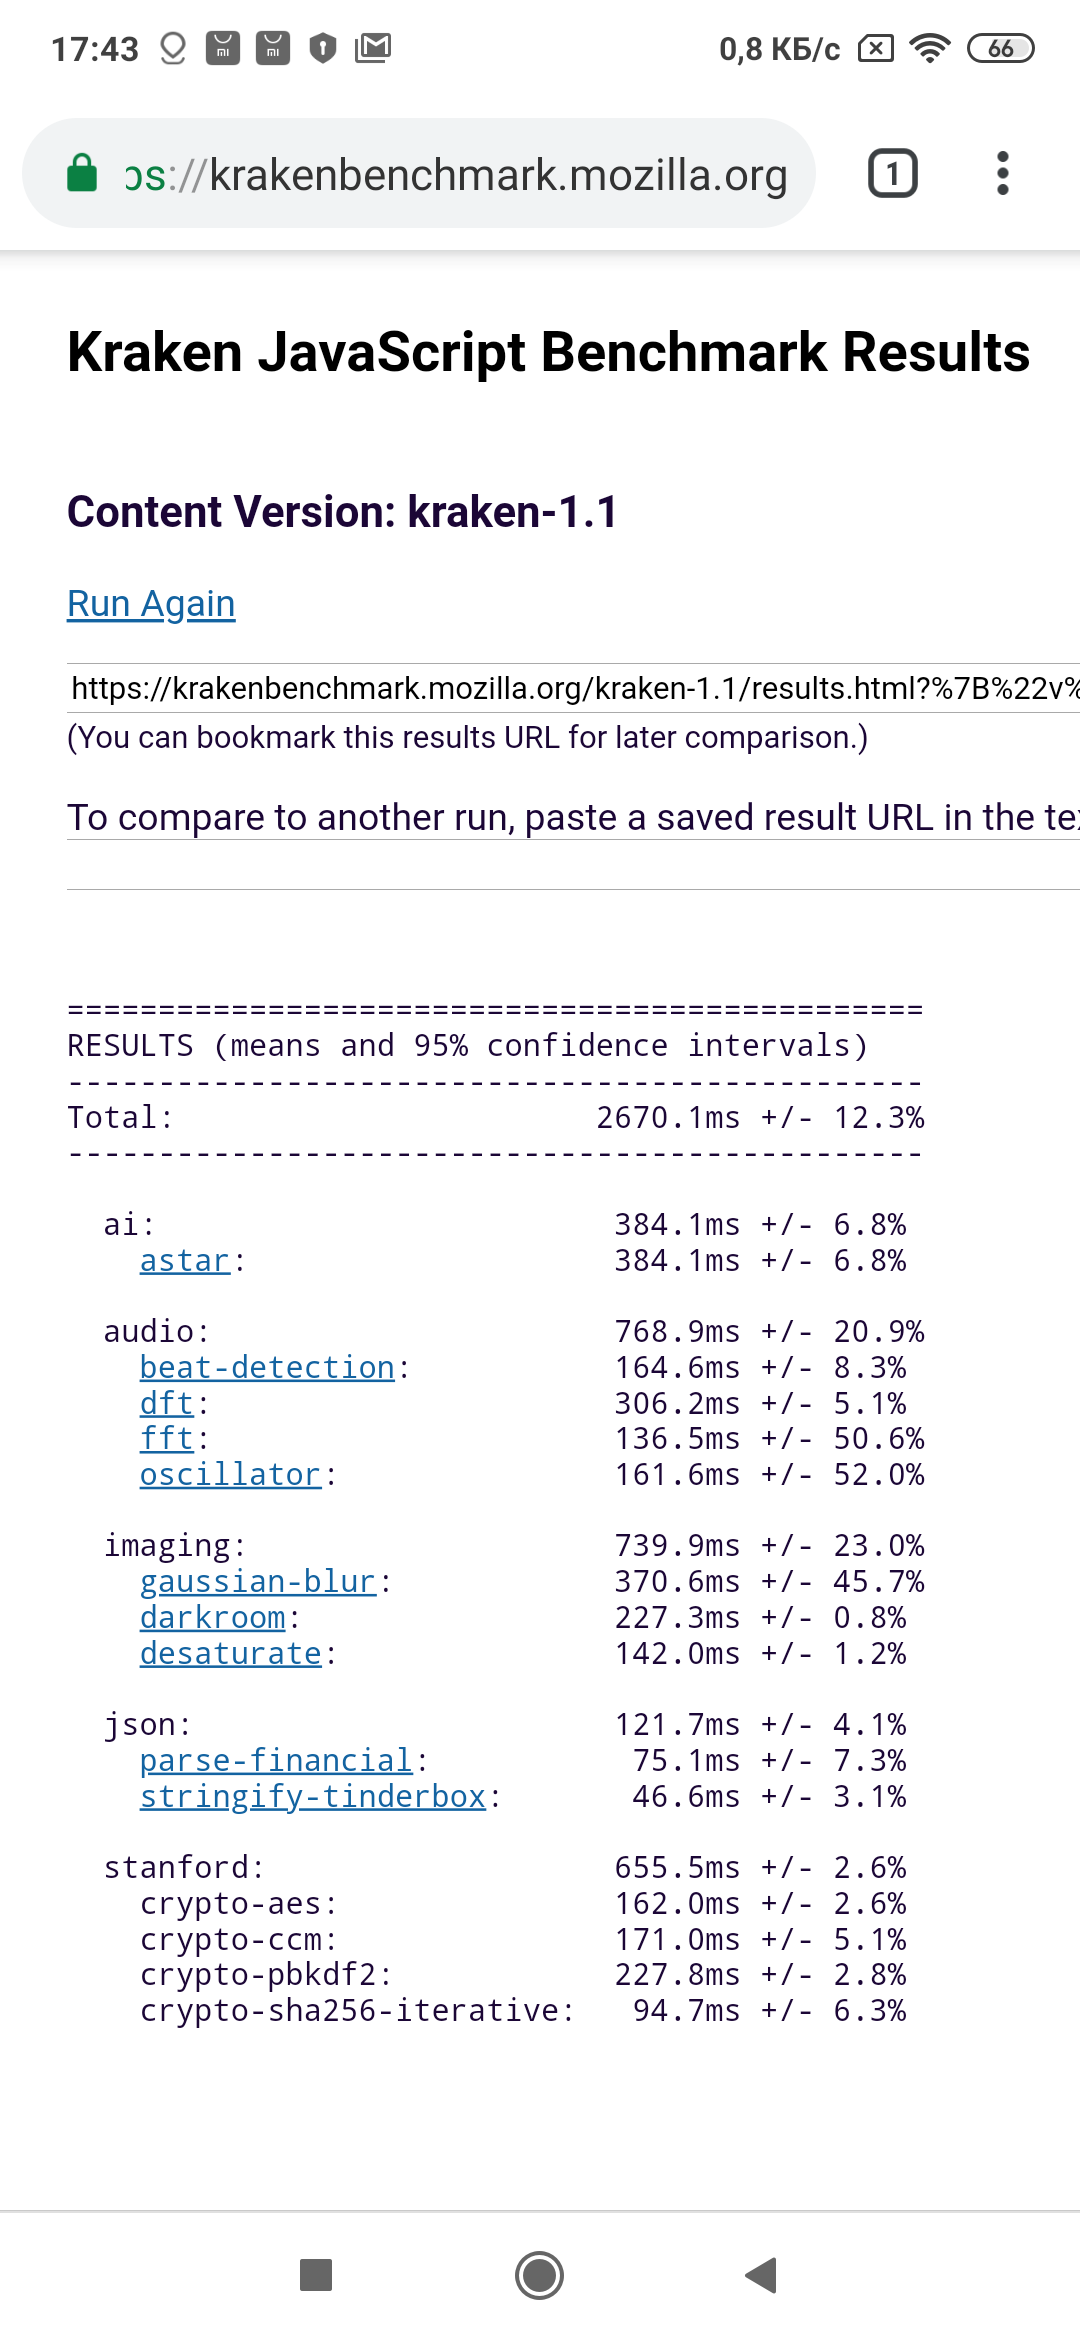Tap the Gmail notification icon in status bar
This screenshot has height=2340, width=1080.
pyautogui.click(x=373, y=47)
